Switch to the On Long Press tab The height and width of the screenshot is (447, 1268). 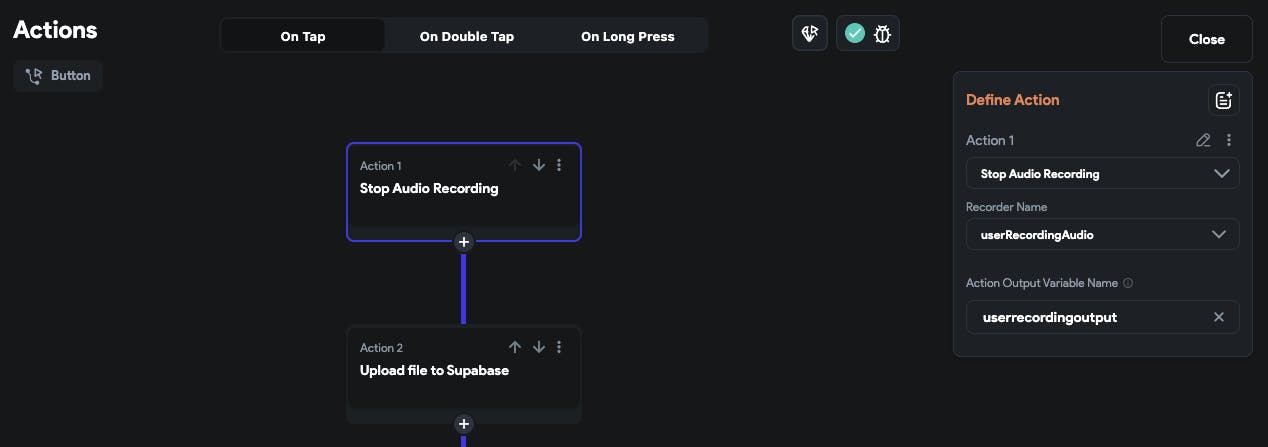[627, 36]
